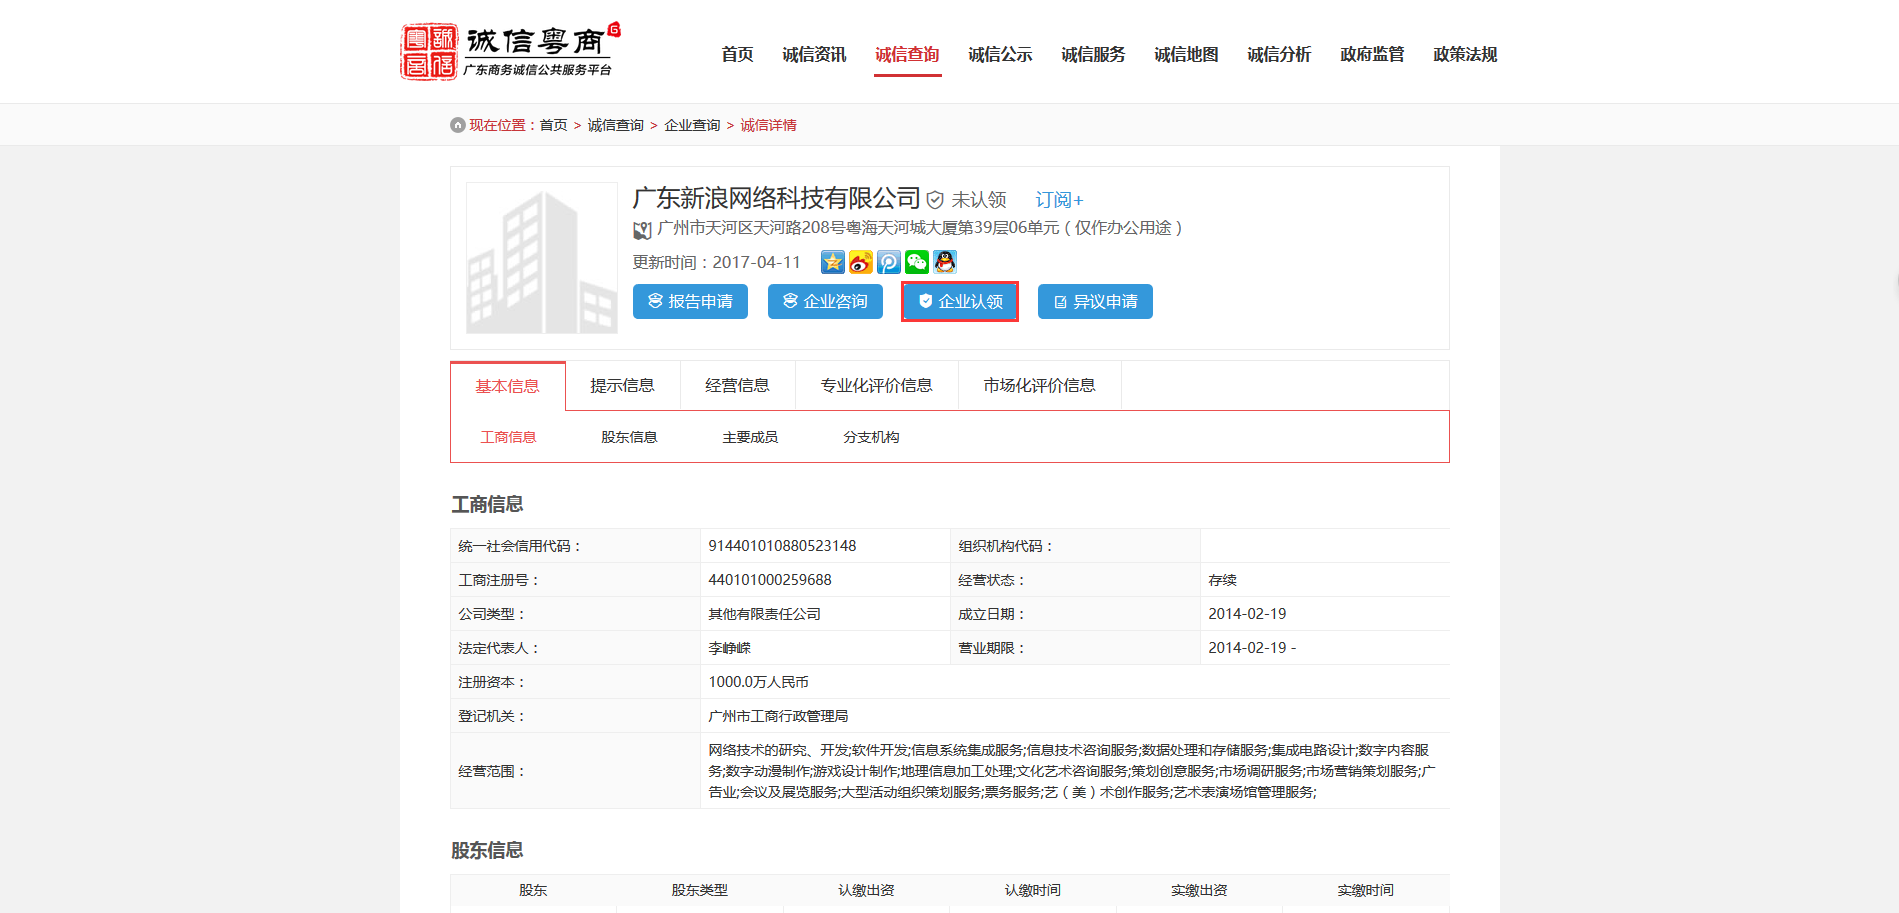Open 诚信资讯 navigation item

[814, 54]
